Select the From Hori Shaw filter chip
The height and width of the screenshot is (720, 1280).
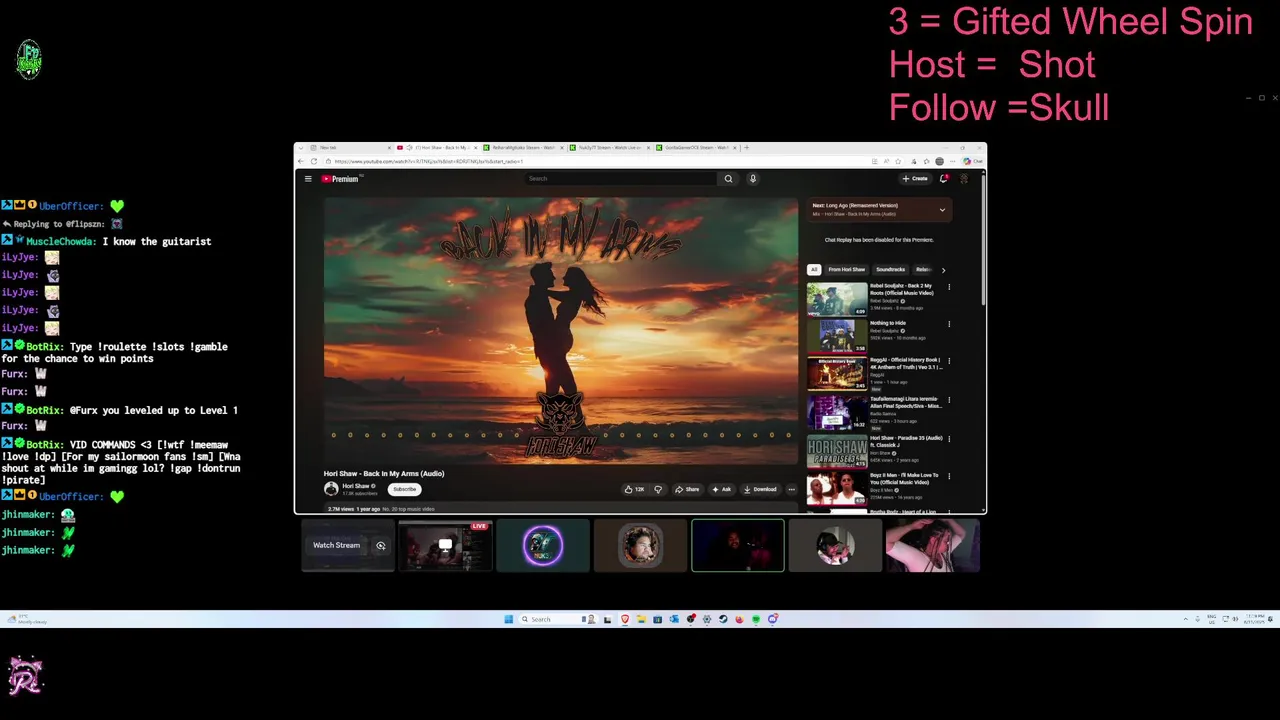(x=846, y=270)
